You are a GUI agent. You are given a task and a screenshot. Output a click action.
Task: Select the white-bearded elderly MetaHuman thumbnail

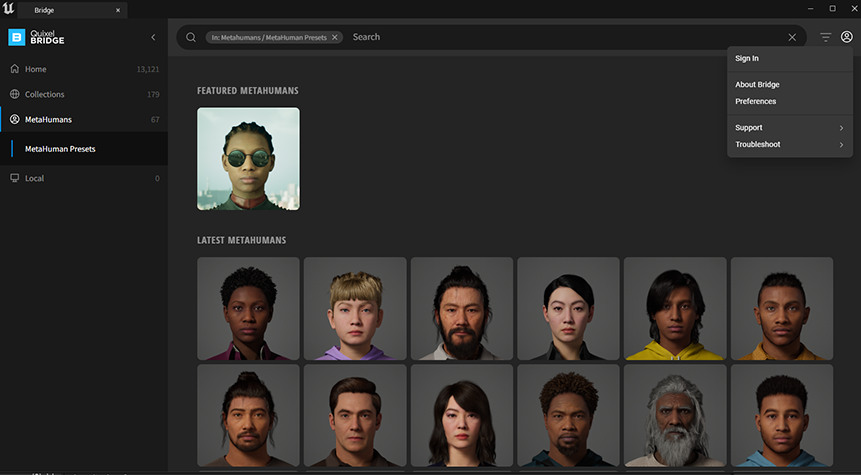click(675, 415)
